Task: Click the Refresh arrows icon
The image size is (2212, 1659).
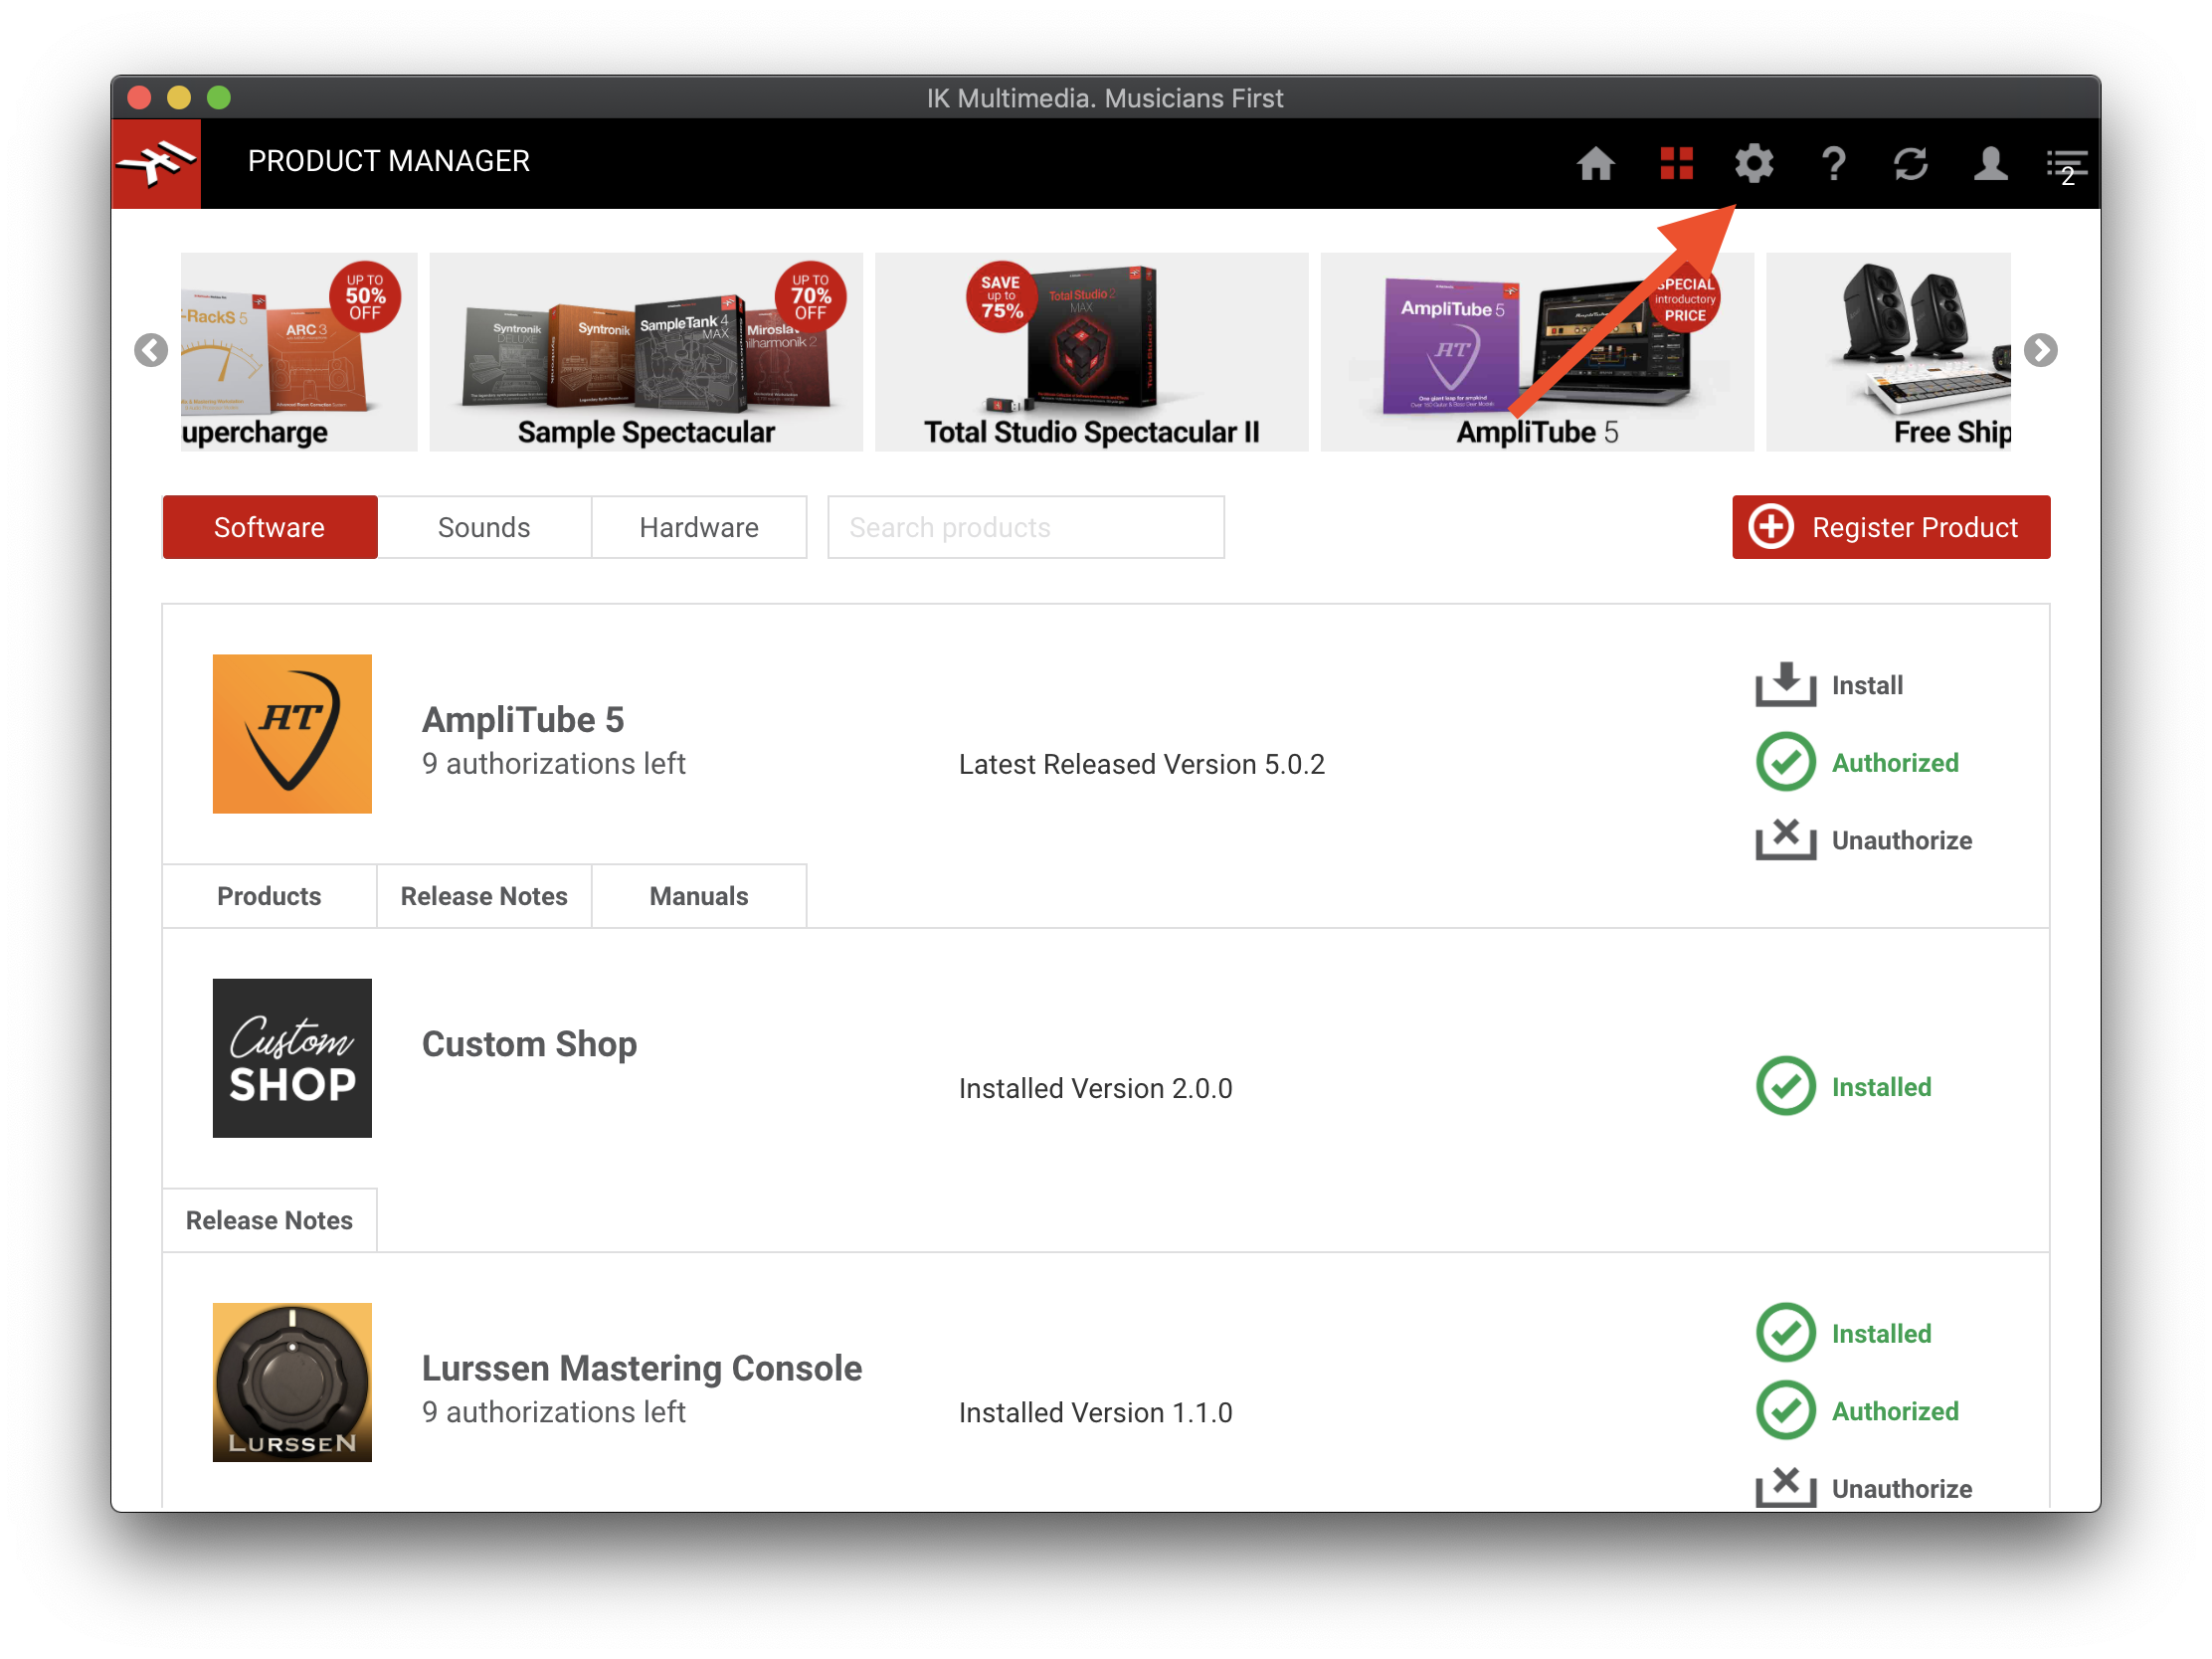Action: (x=1911, y=163)
